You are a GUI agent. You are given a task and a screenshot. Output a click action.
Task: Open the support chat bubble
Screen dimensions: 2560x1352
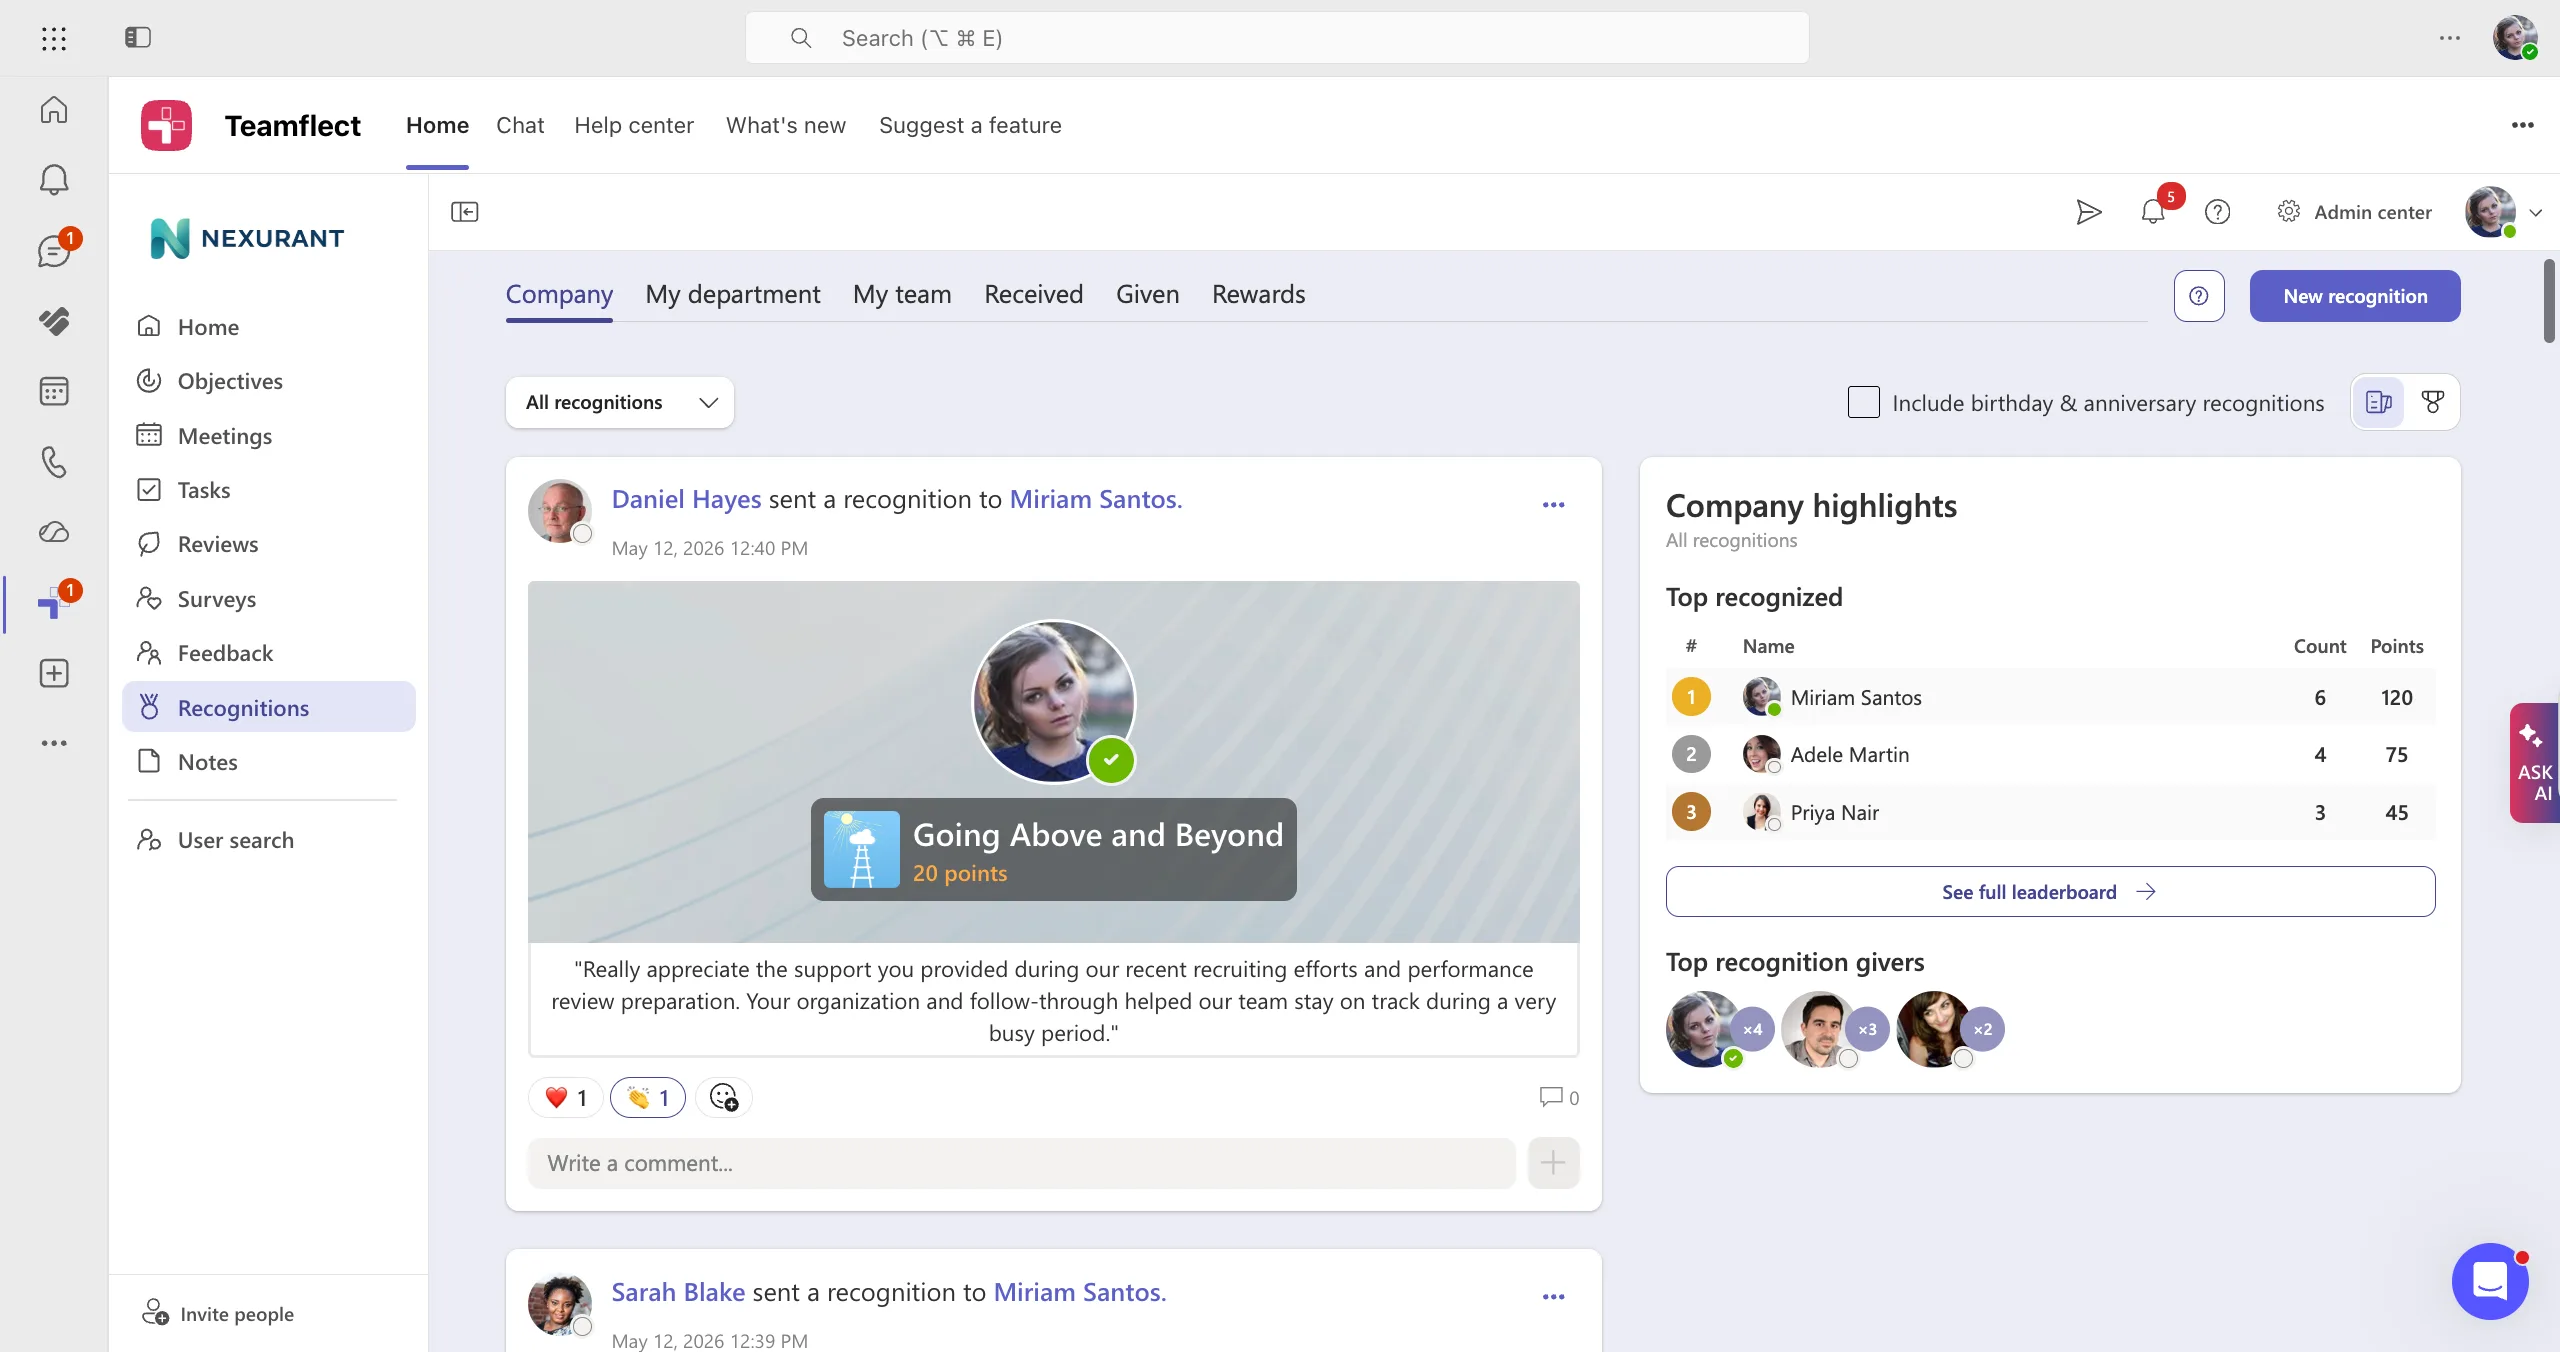pyautogui.click(x=2490, y=1281)
